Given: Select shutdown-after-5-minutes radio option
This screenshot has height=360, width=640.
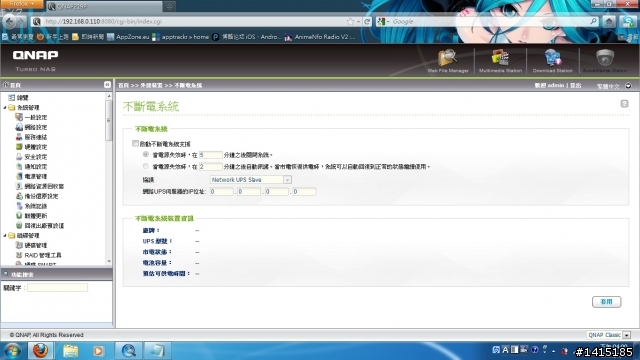Looking at the screenshot, I should tap(146, 154).
